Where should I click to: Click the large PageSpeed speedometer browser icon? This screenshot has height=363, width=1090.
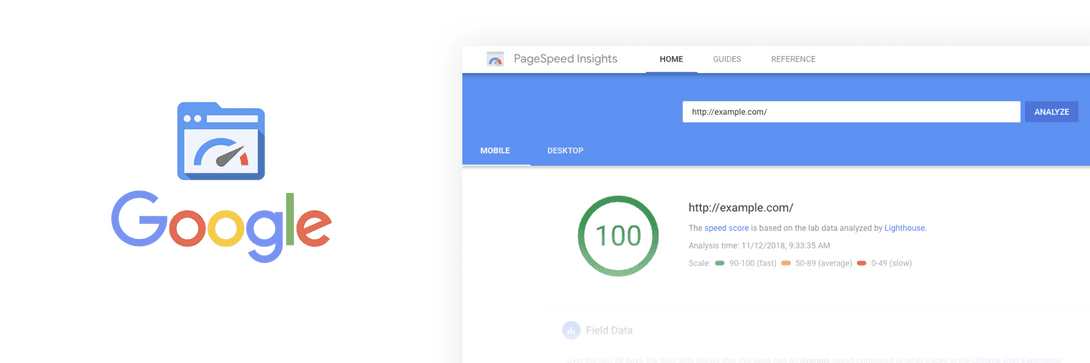(x=221, y=141)
